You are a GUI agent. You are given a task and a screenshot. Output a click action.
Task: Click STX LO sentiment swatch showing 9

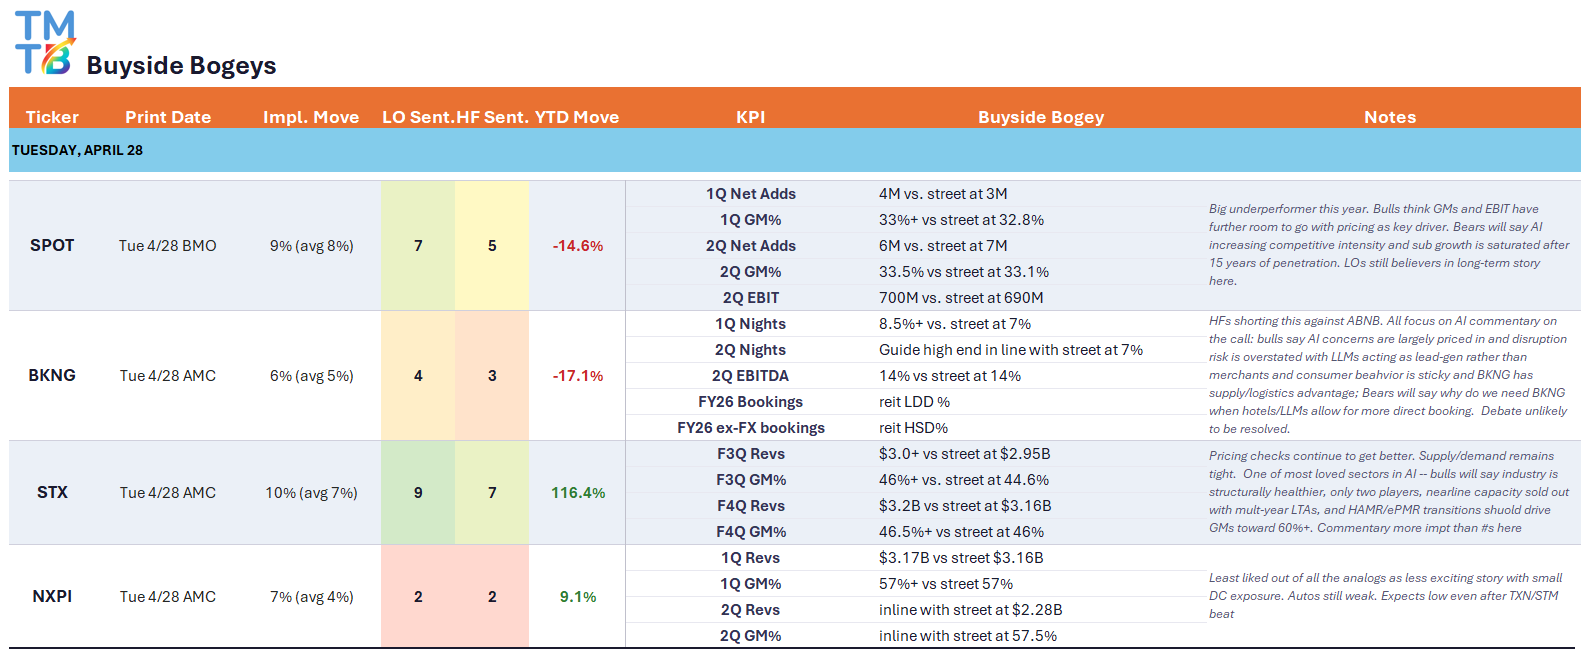click(418, 492)
